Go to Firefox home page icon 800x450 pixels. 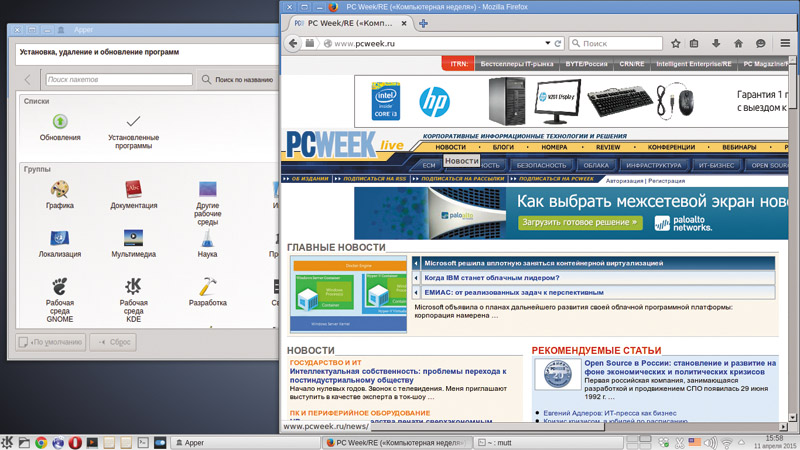738,43
